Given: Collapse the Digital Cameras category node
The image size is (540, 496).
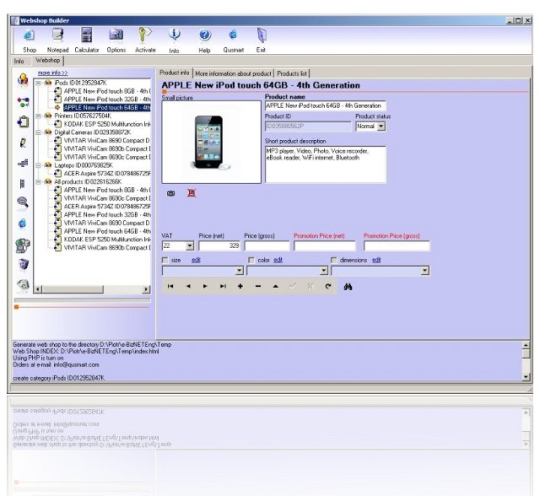Looking at the screenshot, I should coord(39,133).
